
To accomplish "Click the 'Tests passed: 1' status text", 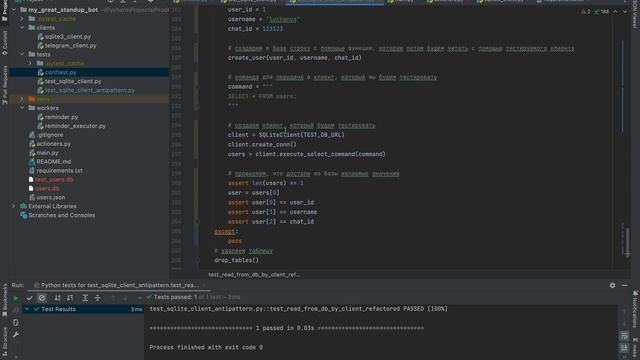I will coord(175,298).
